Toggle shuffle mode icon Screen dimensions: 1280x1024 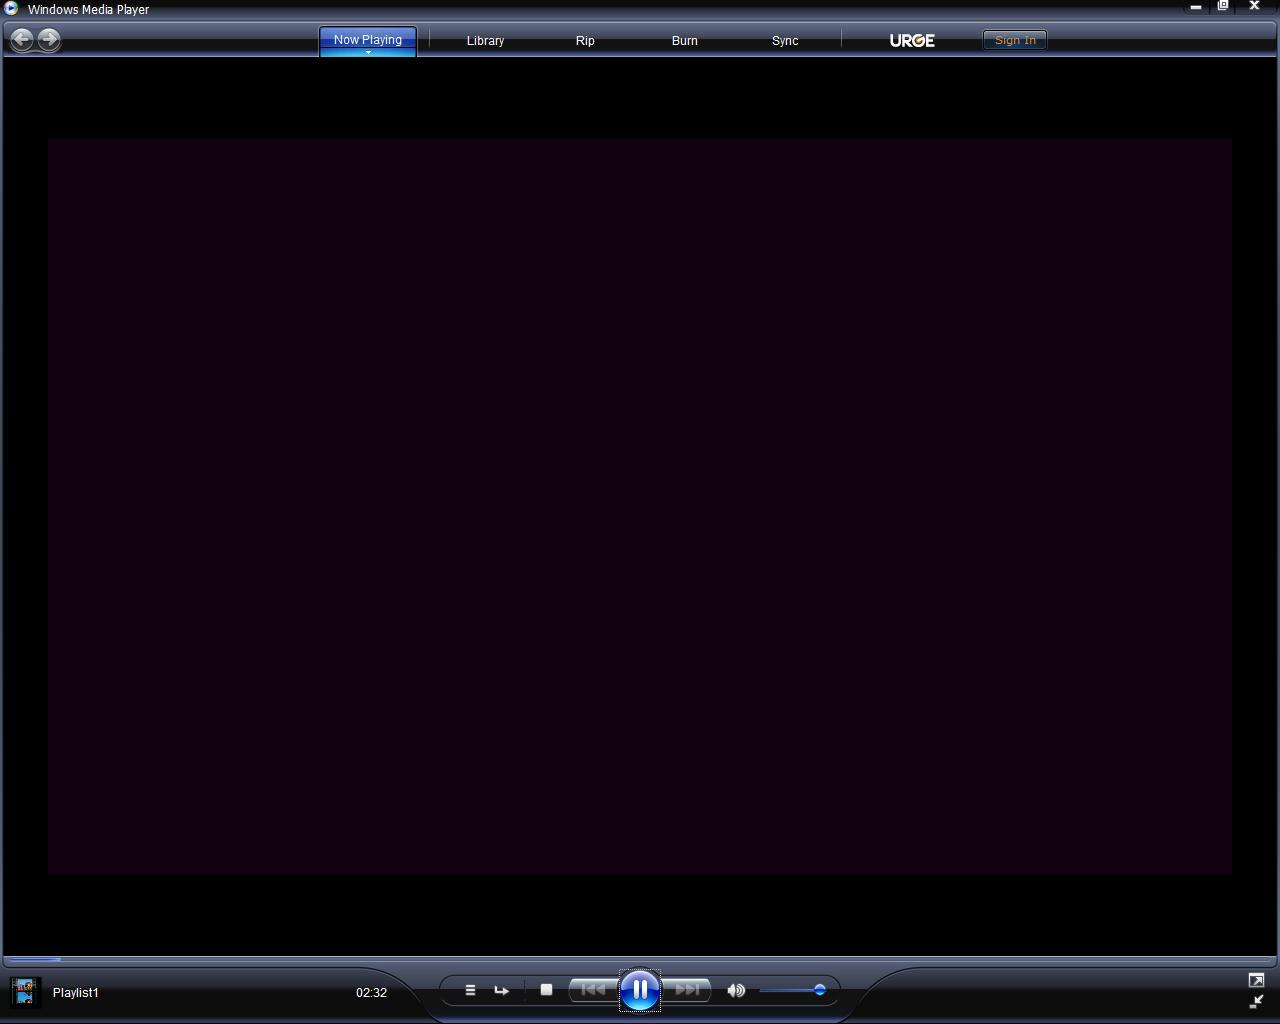(470, 990)
